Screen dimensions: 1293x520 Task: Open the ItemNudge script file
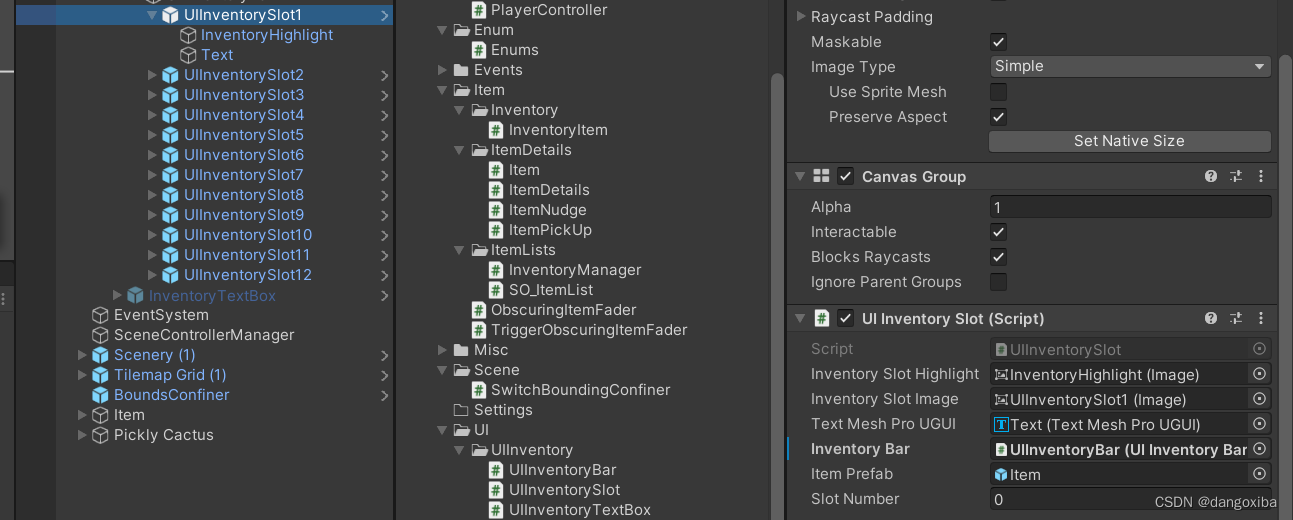[x=538, y=210]
